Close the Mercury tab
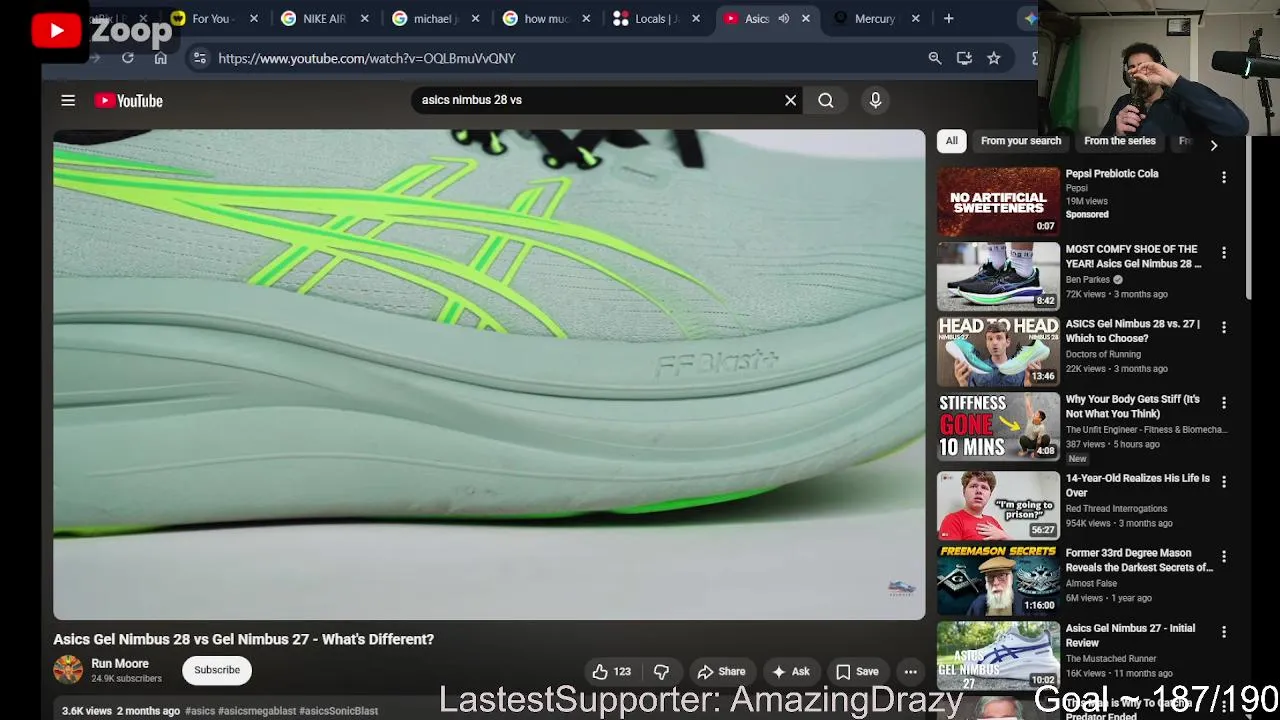Screen dimensions: 1280x720 [915, 18]
